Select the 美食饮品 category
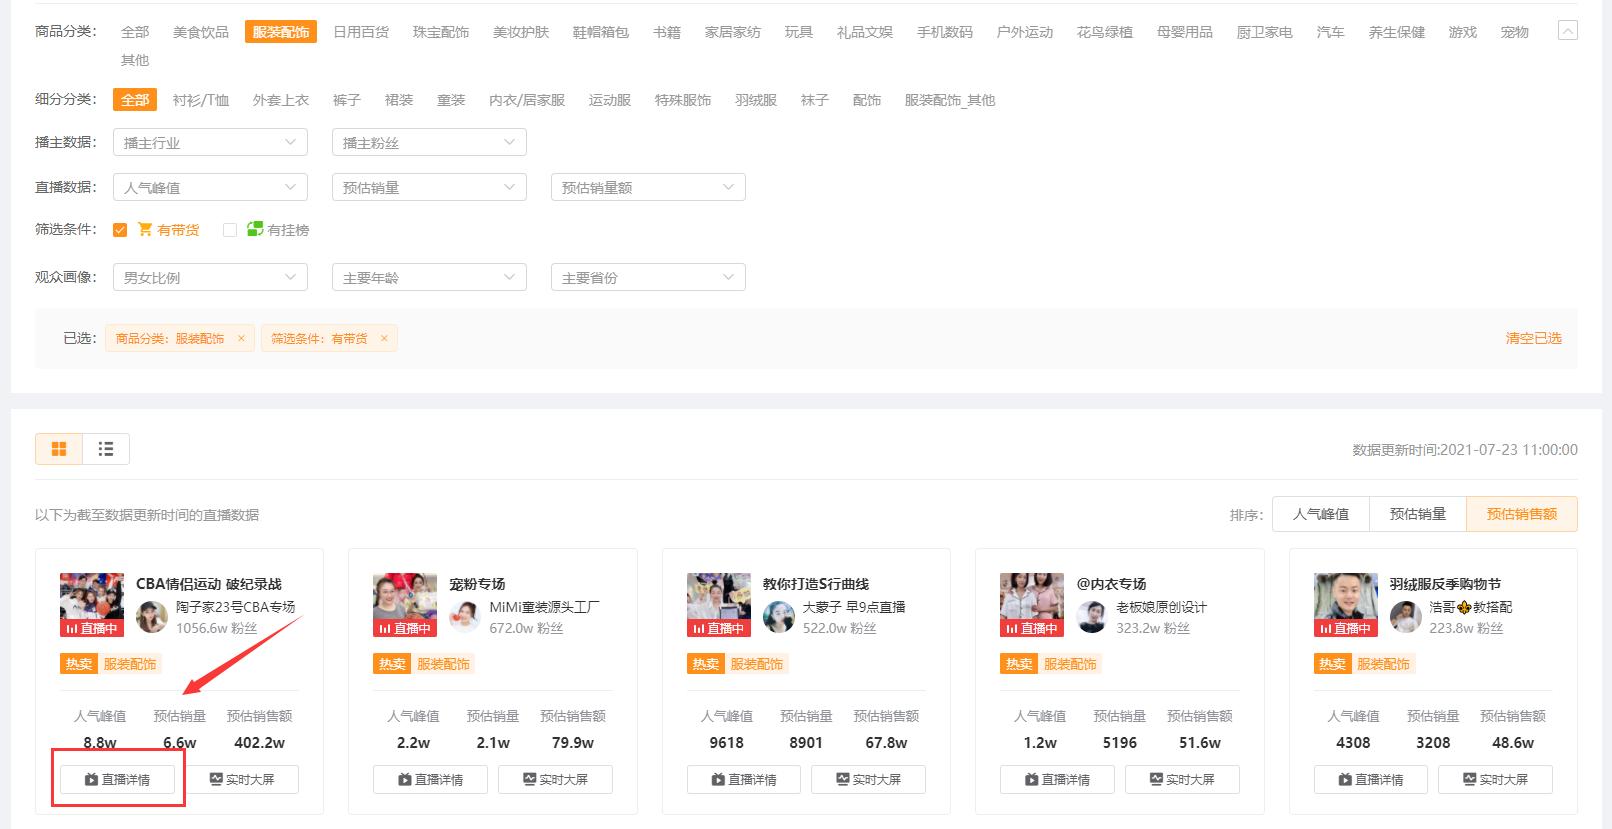This screenshot has height=829, width=1612. (x=201, y=32)
